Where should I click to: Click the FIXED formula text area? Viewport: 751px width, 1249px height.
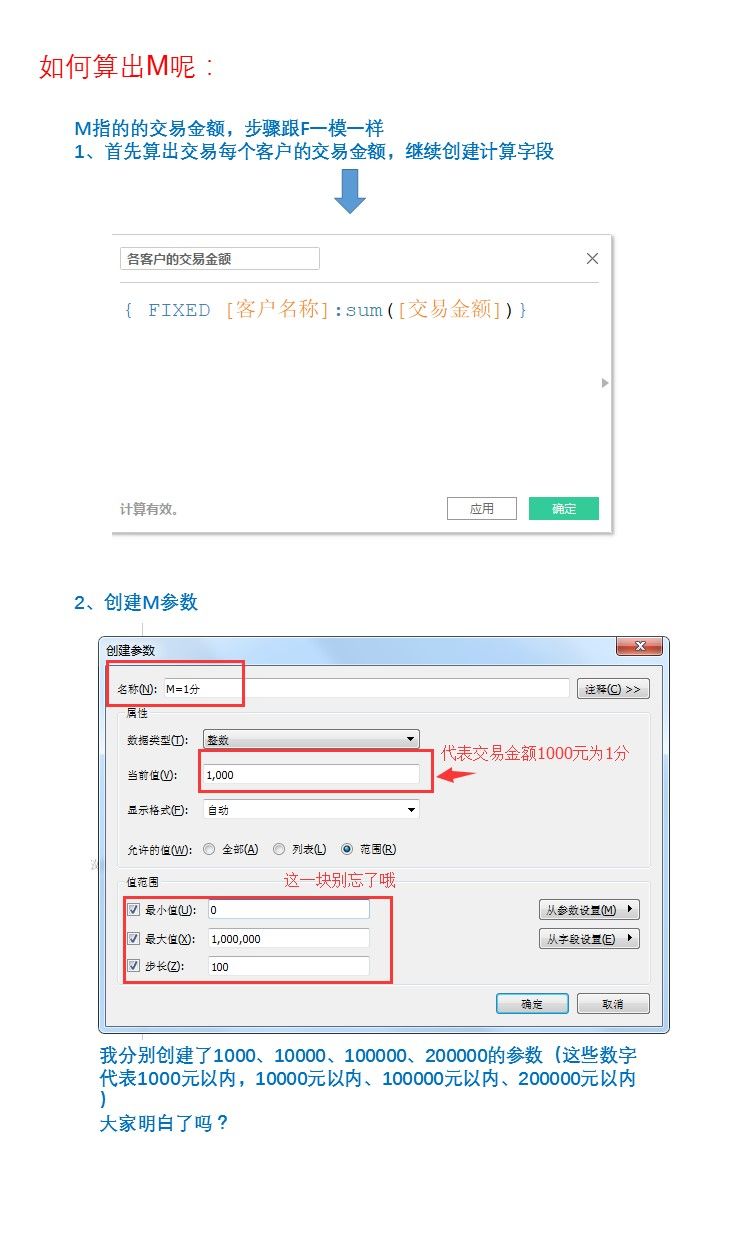click(326, 310)
